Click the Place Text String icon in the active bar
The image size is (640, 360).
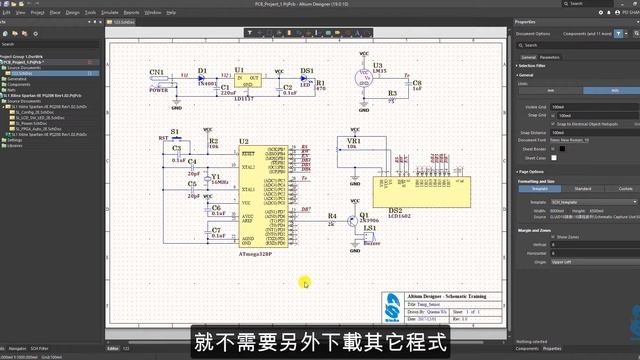click(x=358, y=33)
